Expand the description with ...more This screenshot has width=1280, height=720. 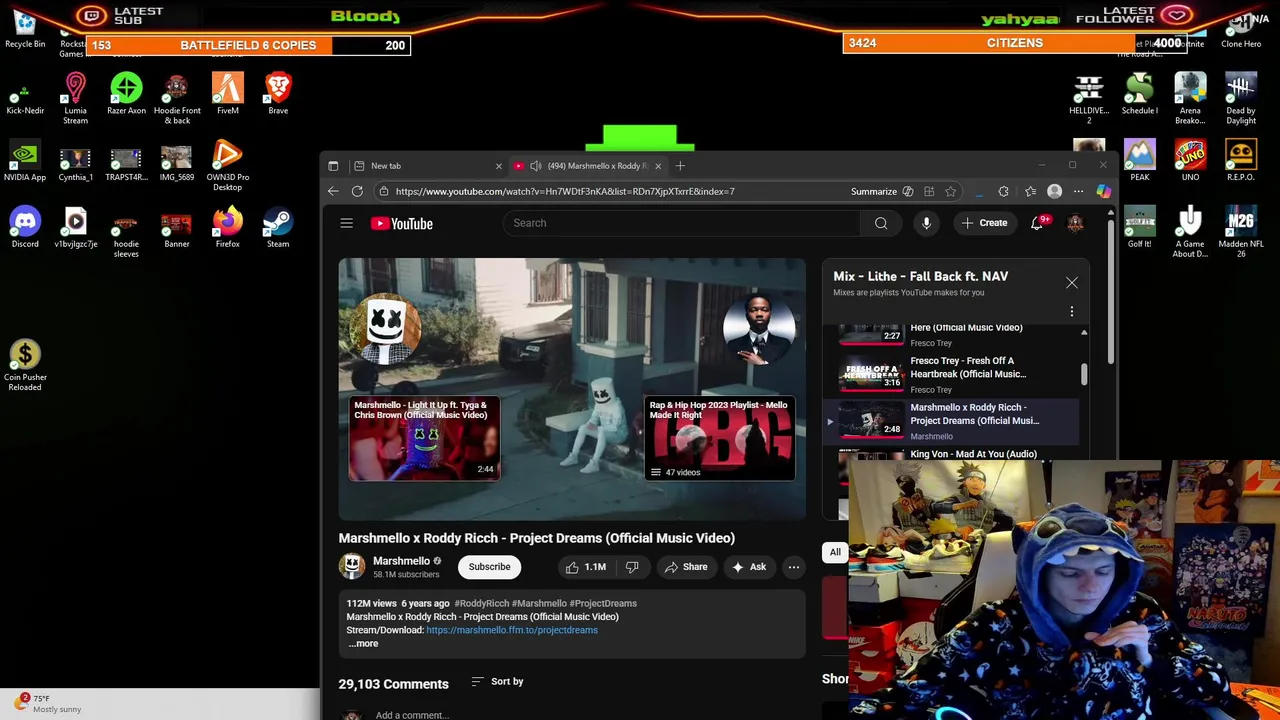(363, 644)
